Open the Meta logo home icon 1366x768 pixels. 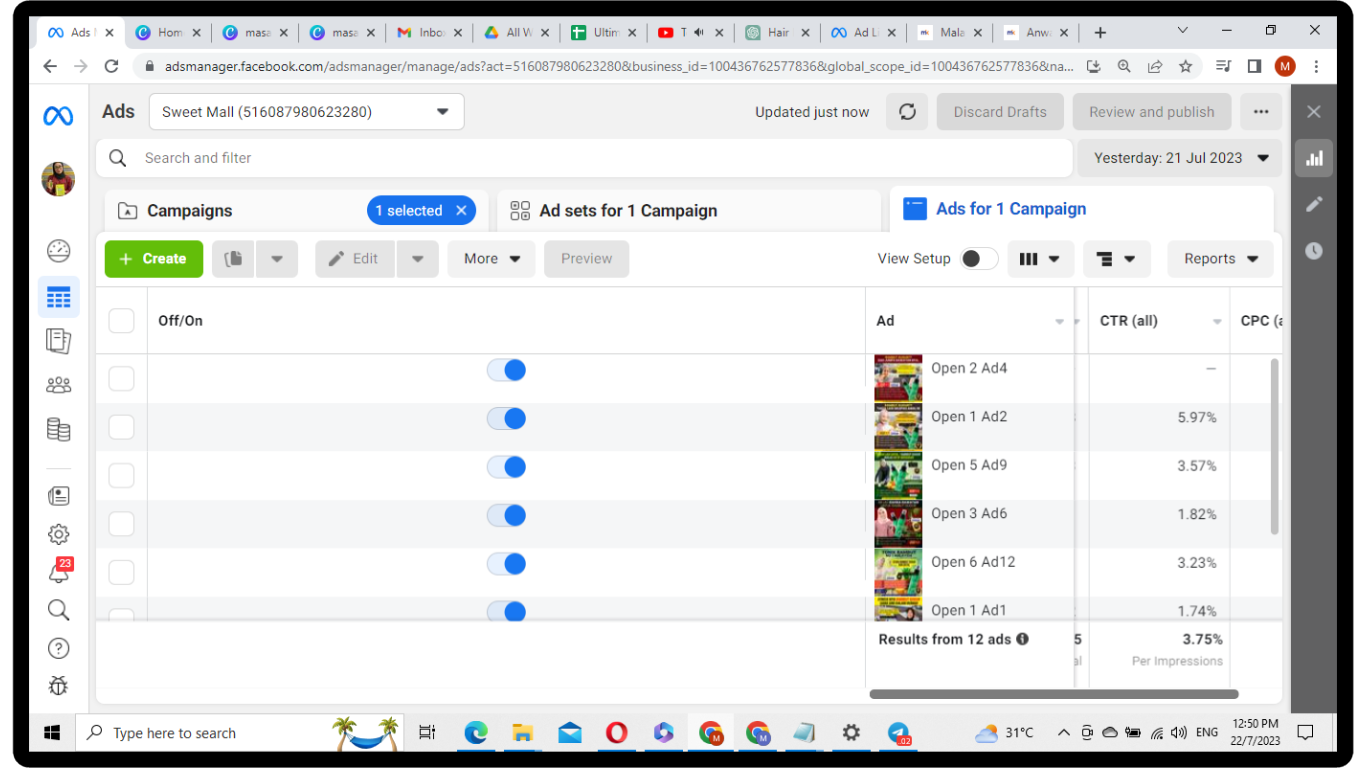click(58, 116)
